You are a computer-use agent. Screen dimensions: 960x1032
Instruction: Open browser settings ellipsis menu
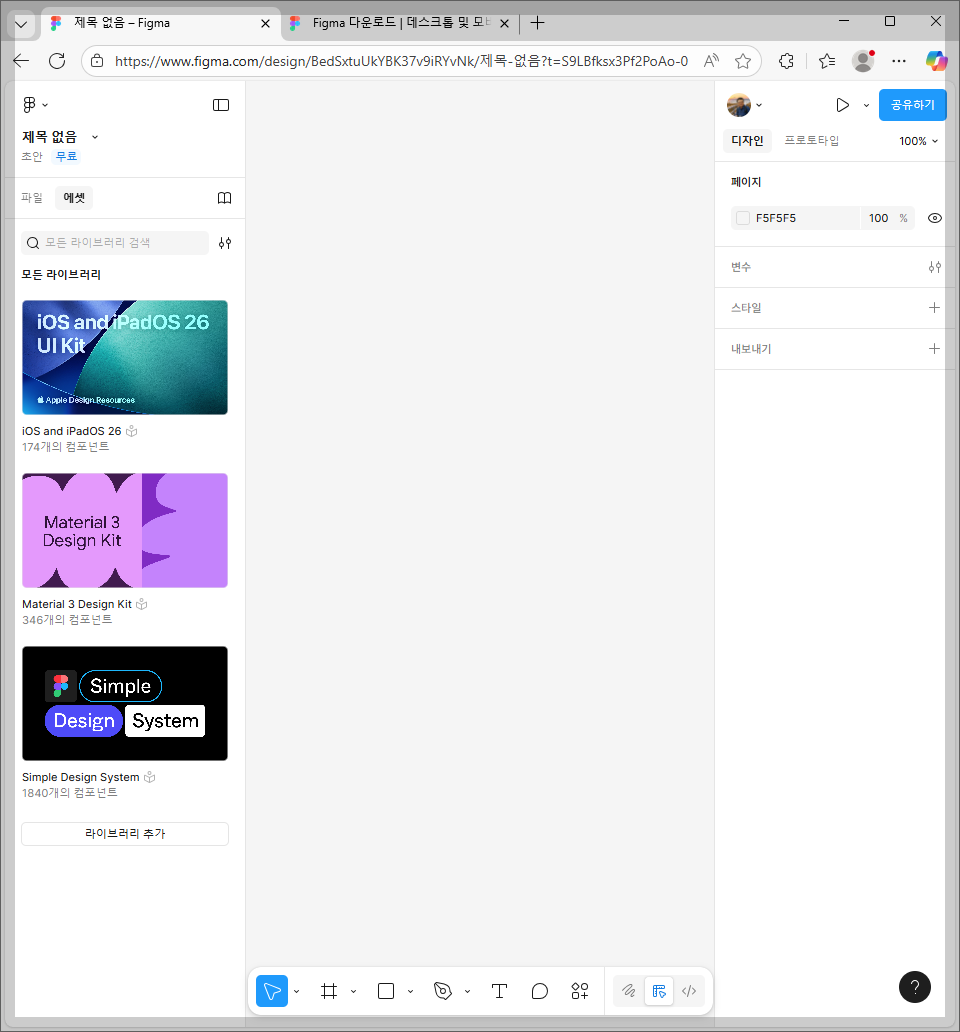click(899, 61)
